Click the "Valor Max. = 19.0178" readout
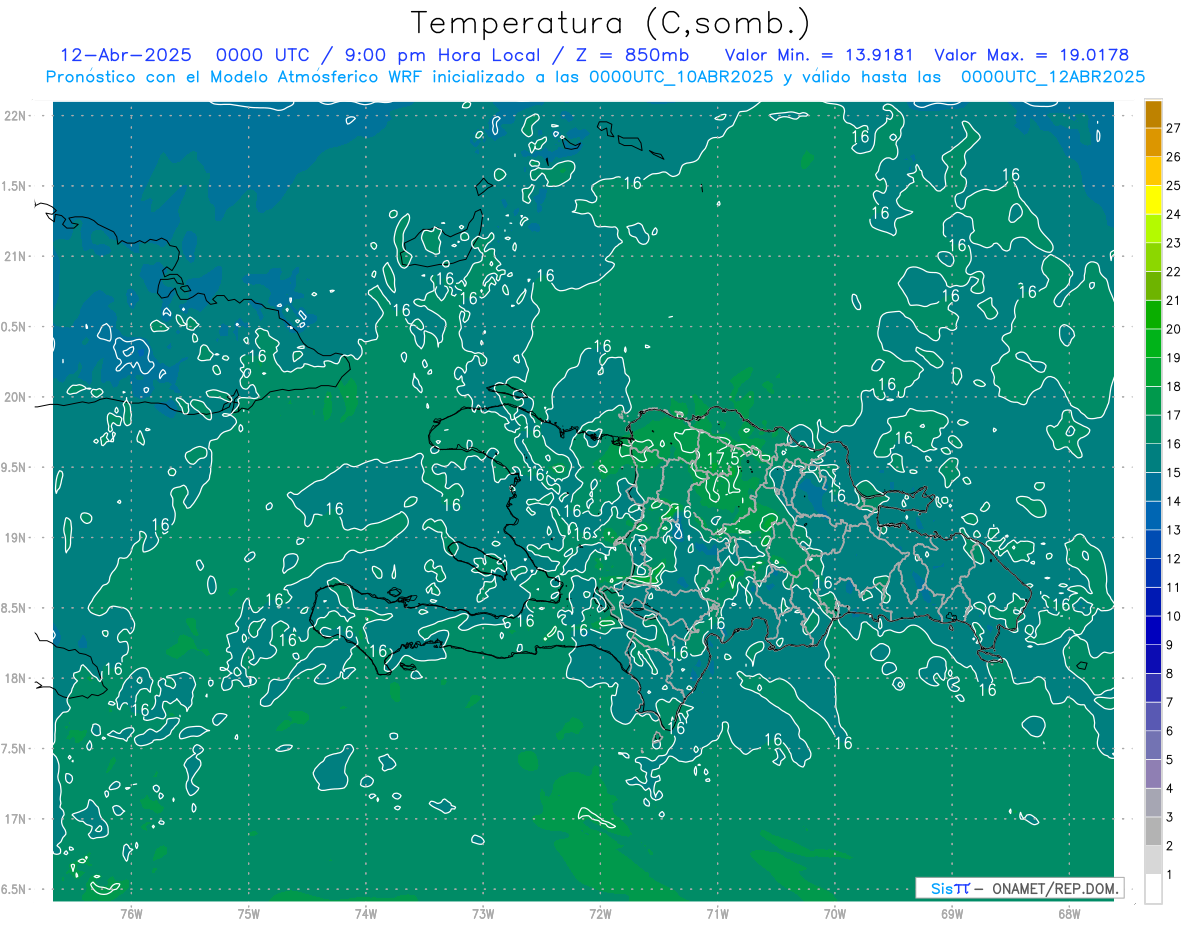1200x927 pixels. tap(1031, 55)
